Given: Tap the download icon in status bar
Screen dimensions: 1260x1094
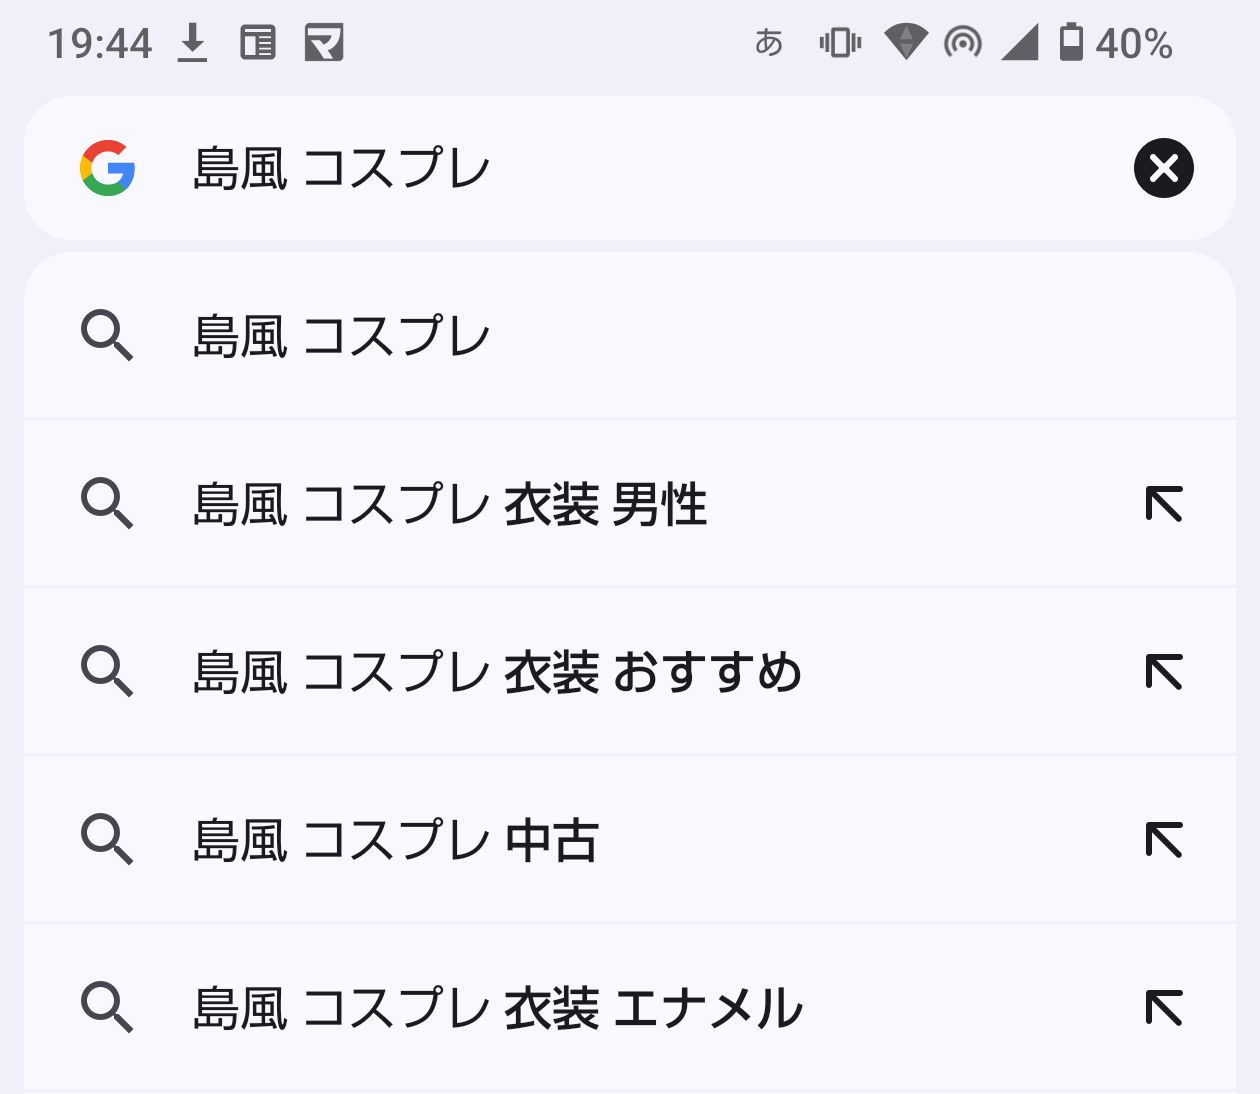Looking at the screenshot, I should coord(192,43).
